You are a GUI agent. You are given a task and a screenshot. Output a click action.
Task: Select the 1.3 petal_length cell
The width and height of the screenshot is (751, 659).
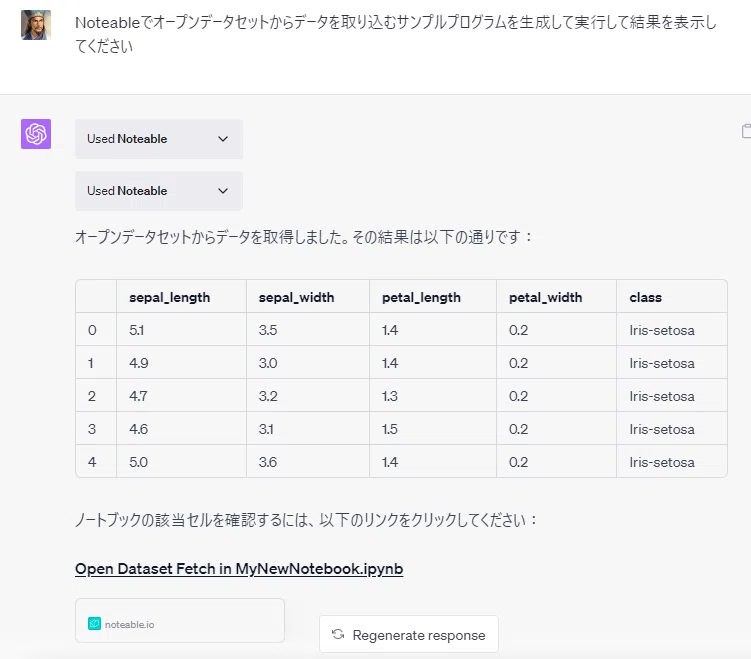pyautogui.click(x=433, y=396)
